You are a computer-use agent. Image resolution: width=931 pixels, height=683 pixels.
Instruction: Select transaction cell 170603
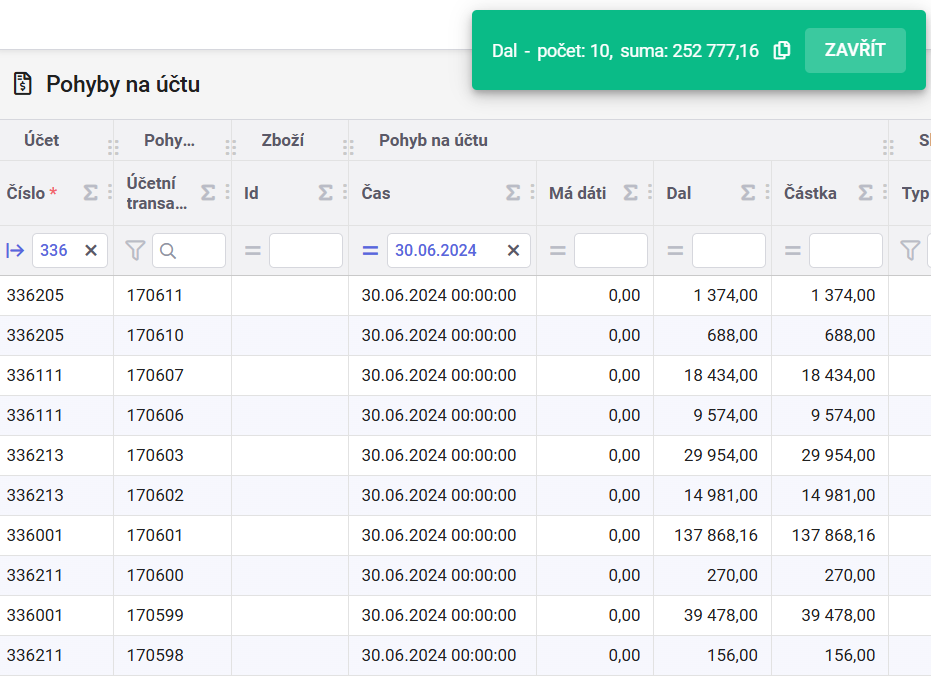(172, 456)
